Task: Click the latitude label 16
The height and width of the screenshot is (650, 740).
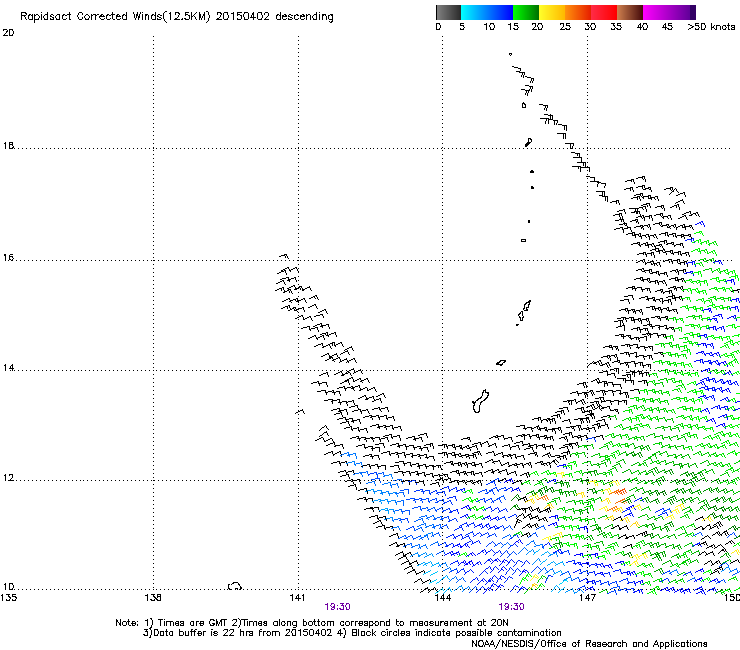Action: (x=8, y=258)
